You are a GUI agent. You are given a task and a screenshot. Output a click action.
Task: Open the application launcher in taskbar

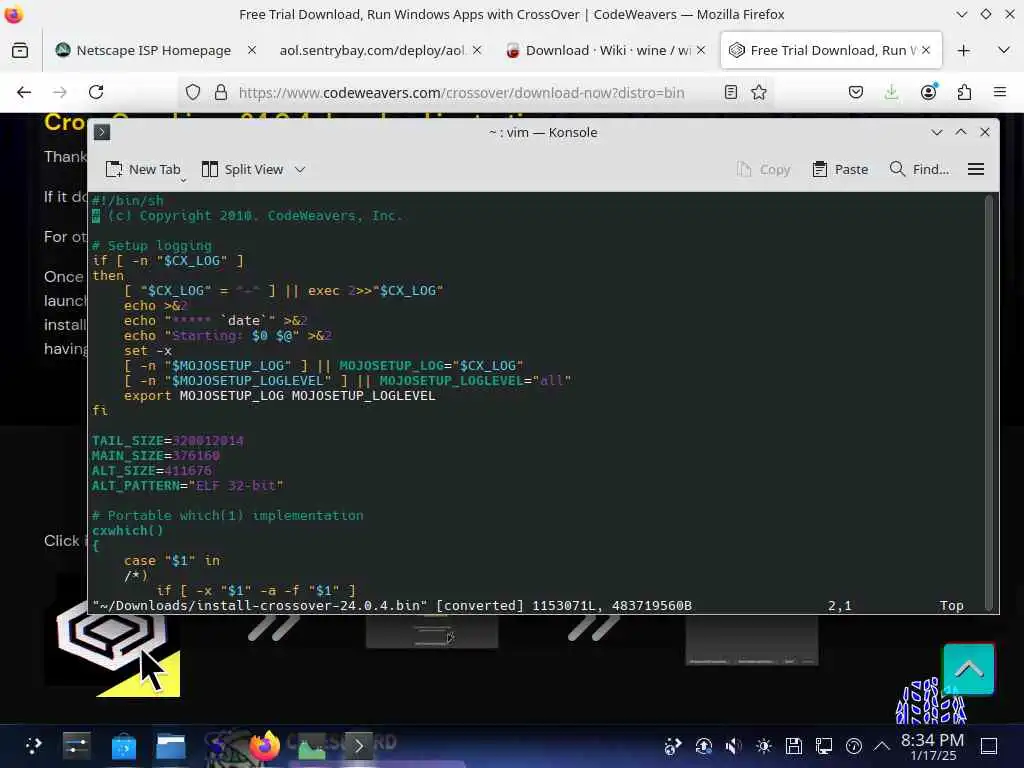33,746
